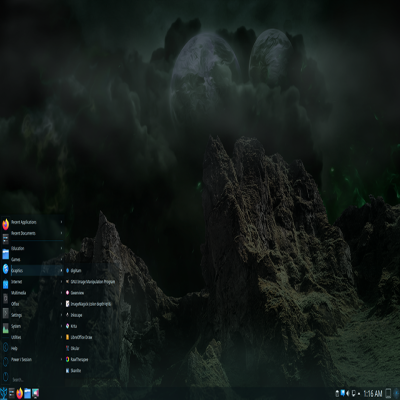The height and width of the screenshot is (400, 400).
Task: Open the volume control in system tray
Action: (348, 393)
